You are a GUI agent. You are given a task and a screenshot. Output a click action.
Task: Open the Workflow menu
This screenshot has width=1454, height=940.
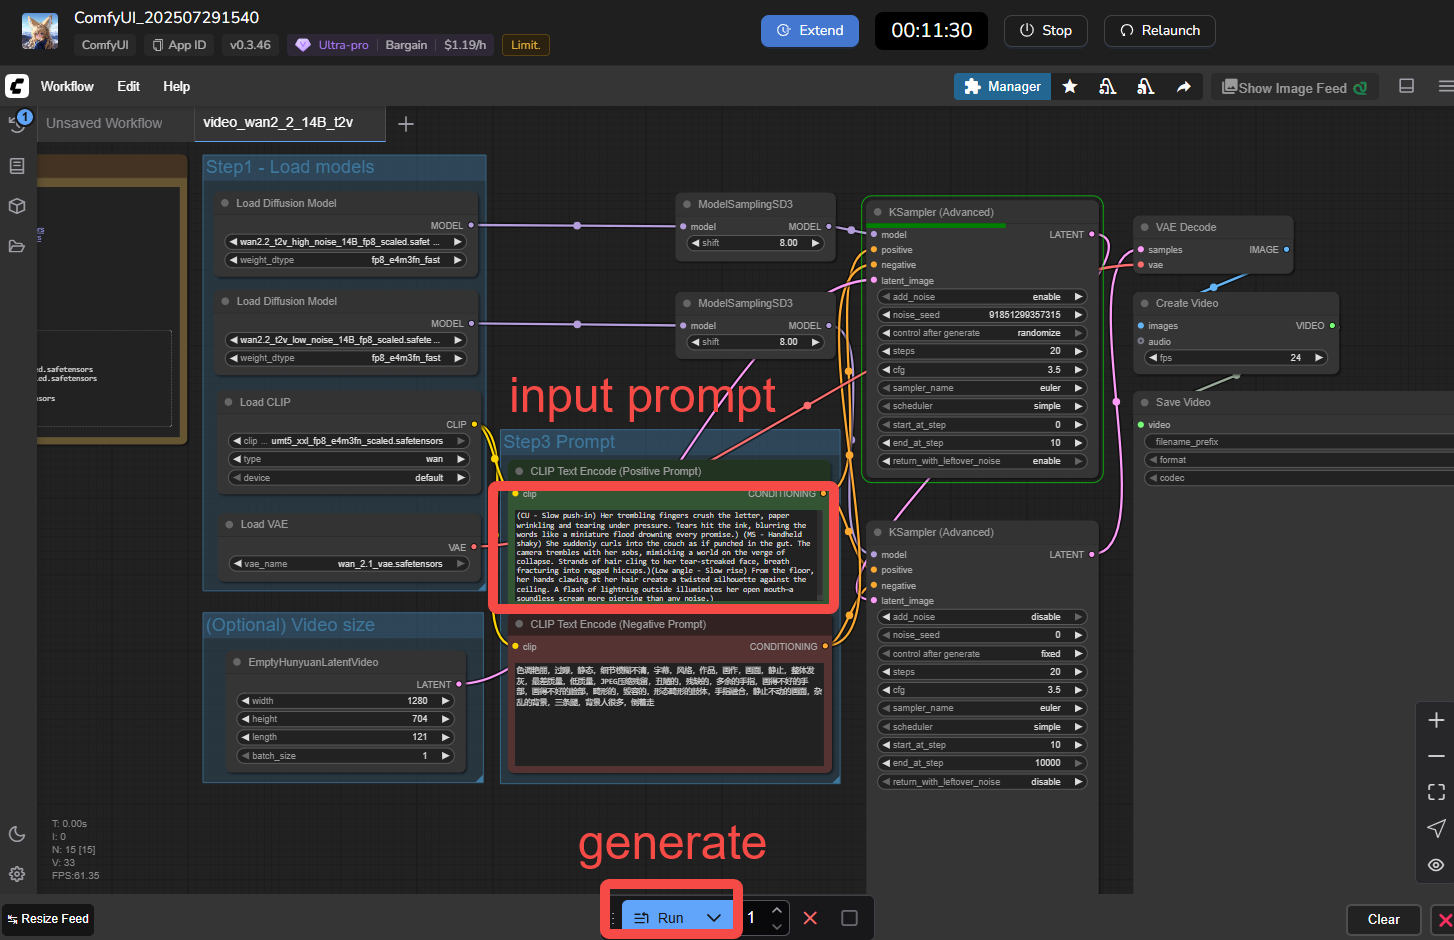coord(67,86)
